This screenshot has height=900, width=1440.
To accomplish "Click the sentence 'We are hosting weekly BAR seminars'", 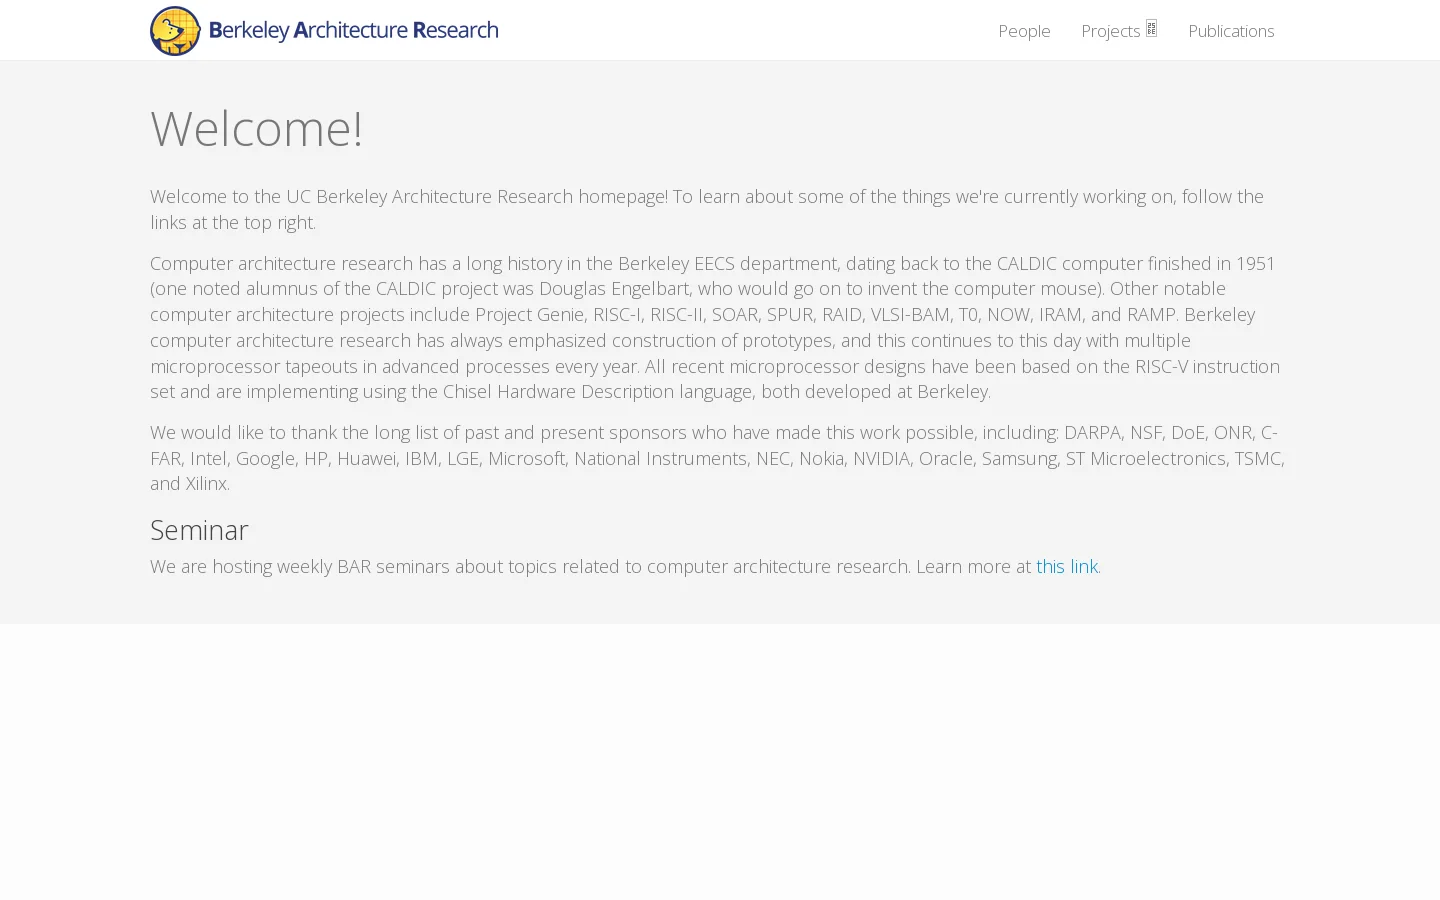I will tap(625, 566).
